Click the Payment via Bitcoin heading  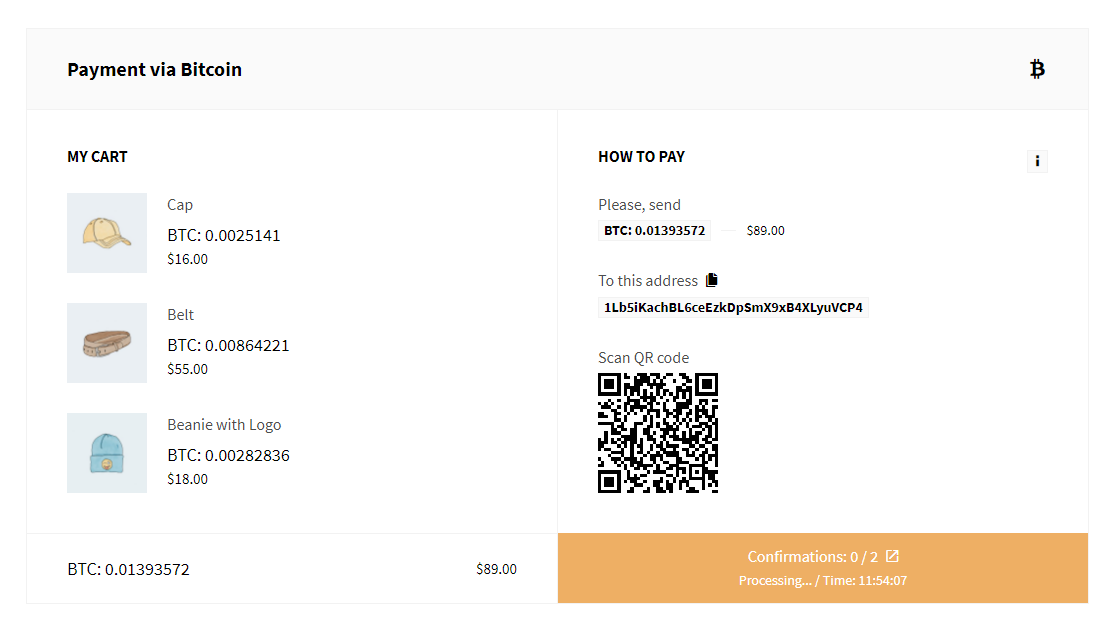coord(154,70)
